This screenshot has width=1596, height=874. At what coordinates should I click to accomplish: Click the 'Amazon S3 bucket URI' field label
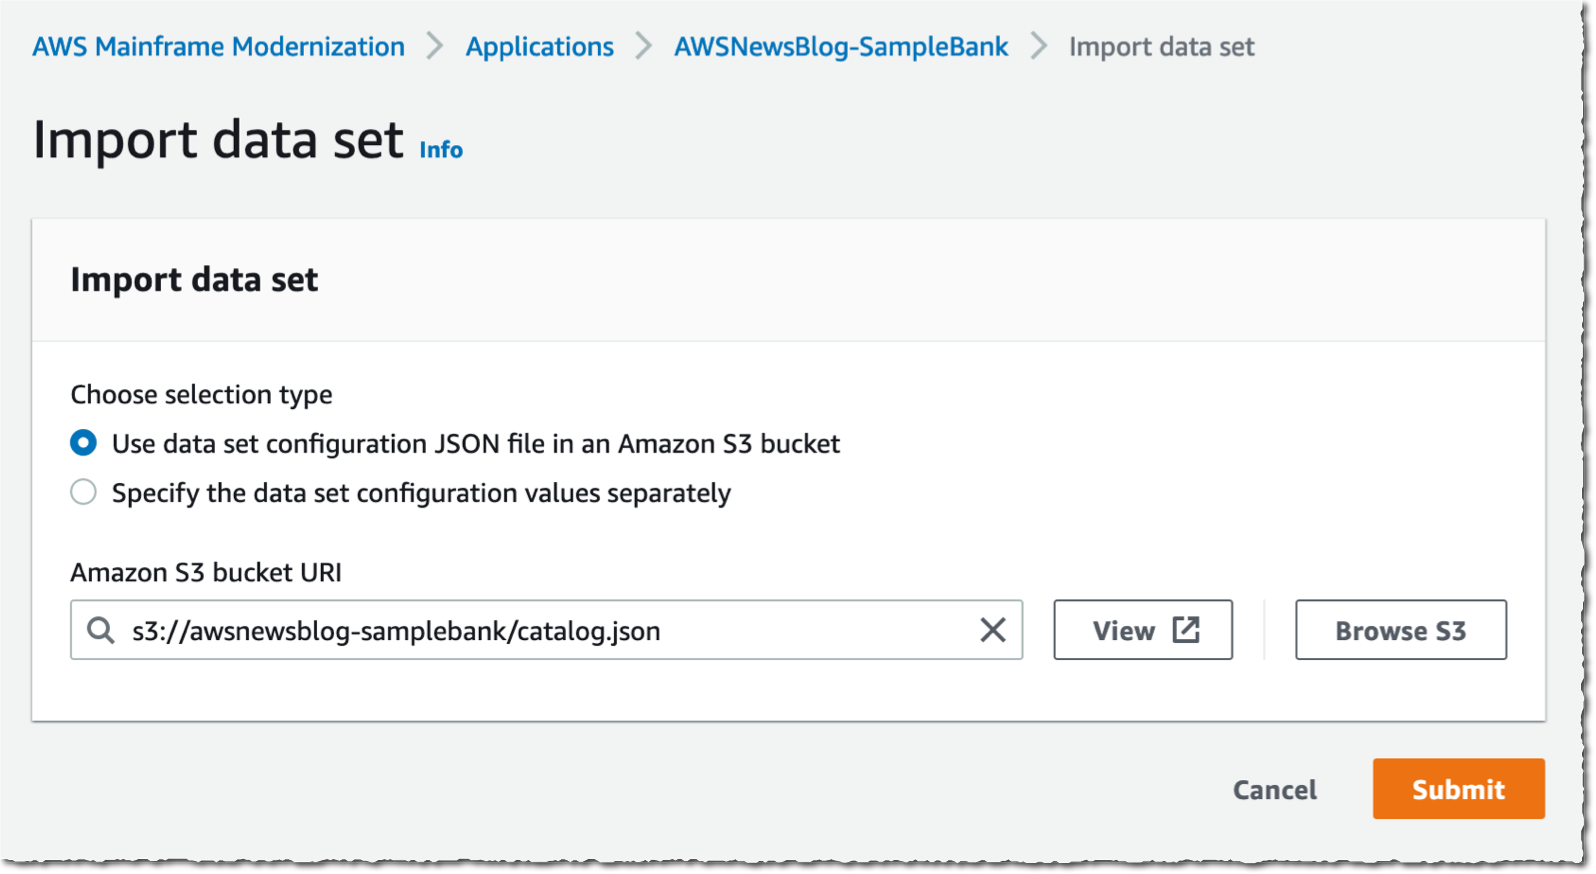pyautogui.click(x=206, y=573)
